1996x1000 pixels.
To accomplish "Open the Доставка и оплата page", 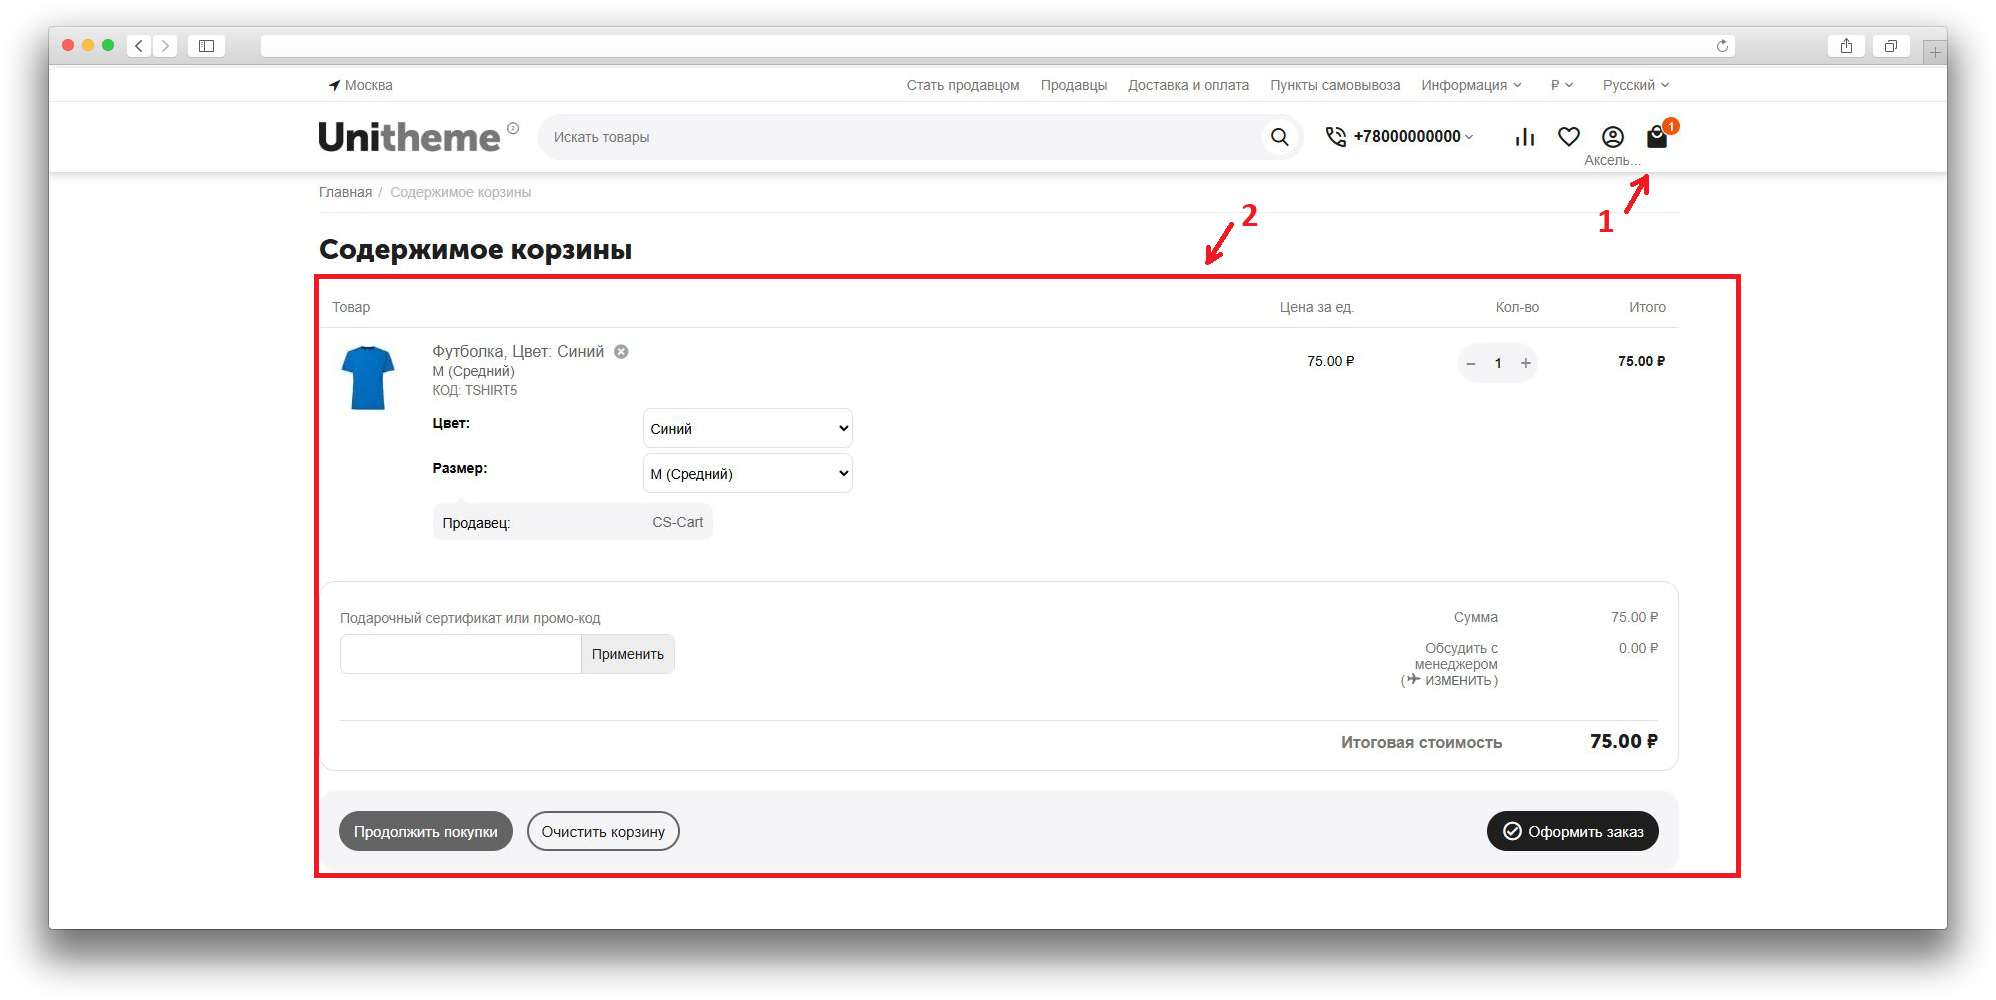I will (x=1188, y=85).
